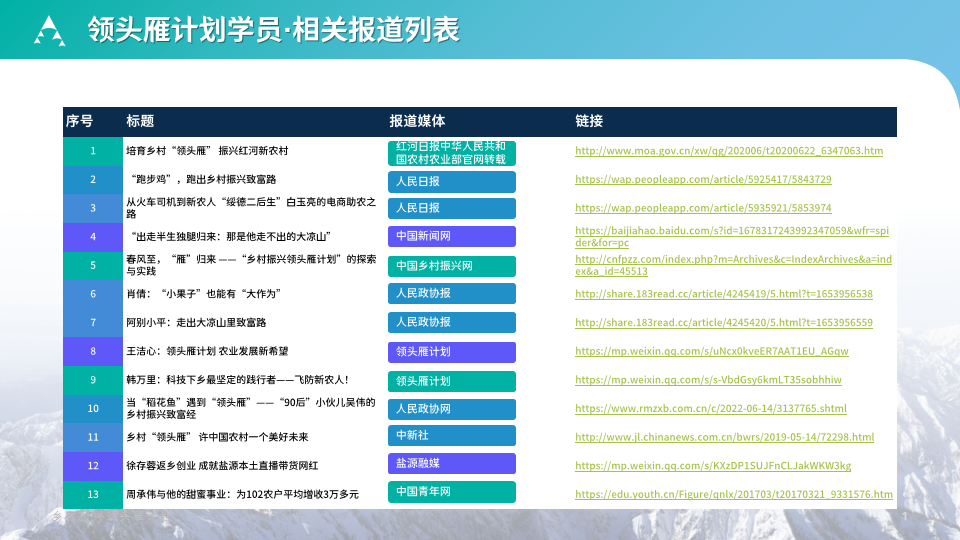
Task: Open weixin link ending JakWKW3kg
Action: (x=713, y=466)
